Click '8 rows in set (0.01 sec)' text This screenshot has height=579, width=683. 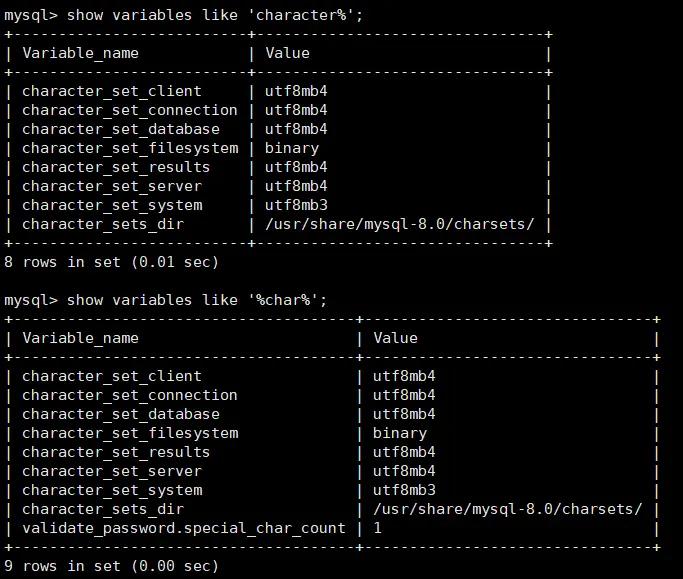click(111, 262)
